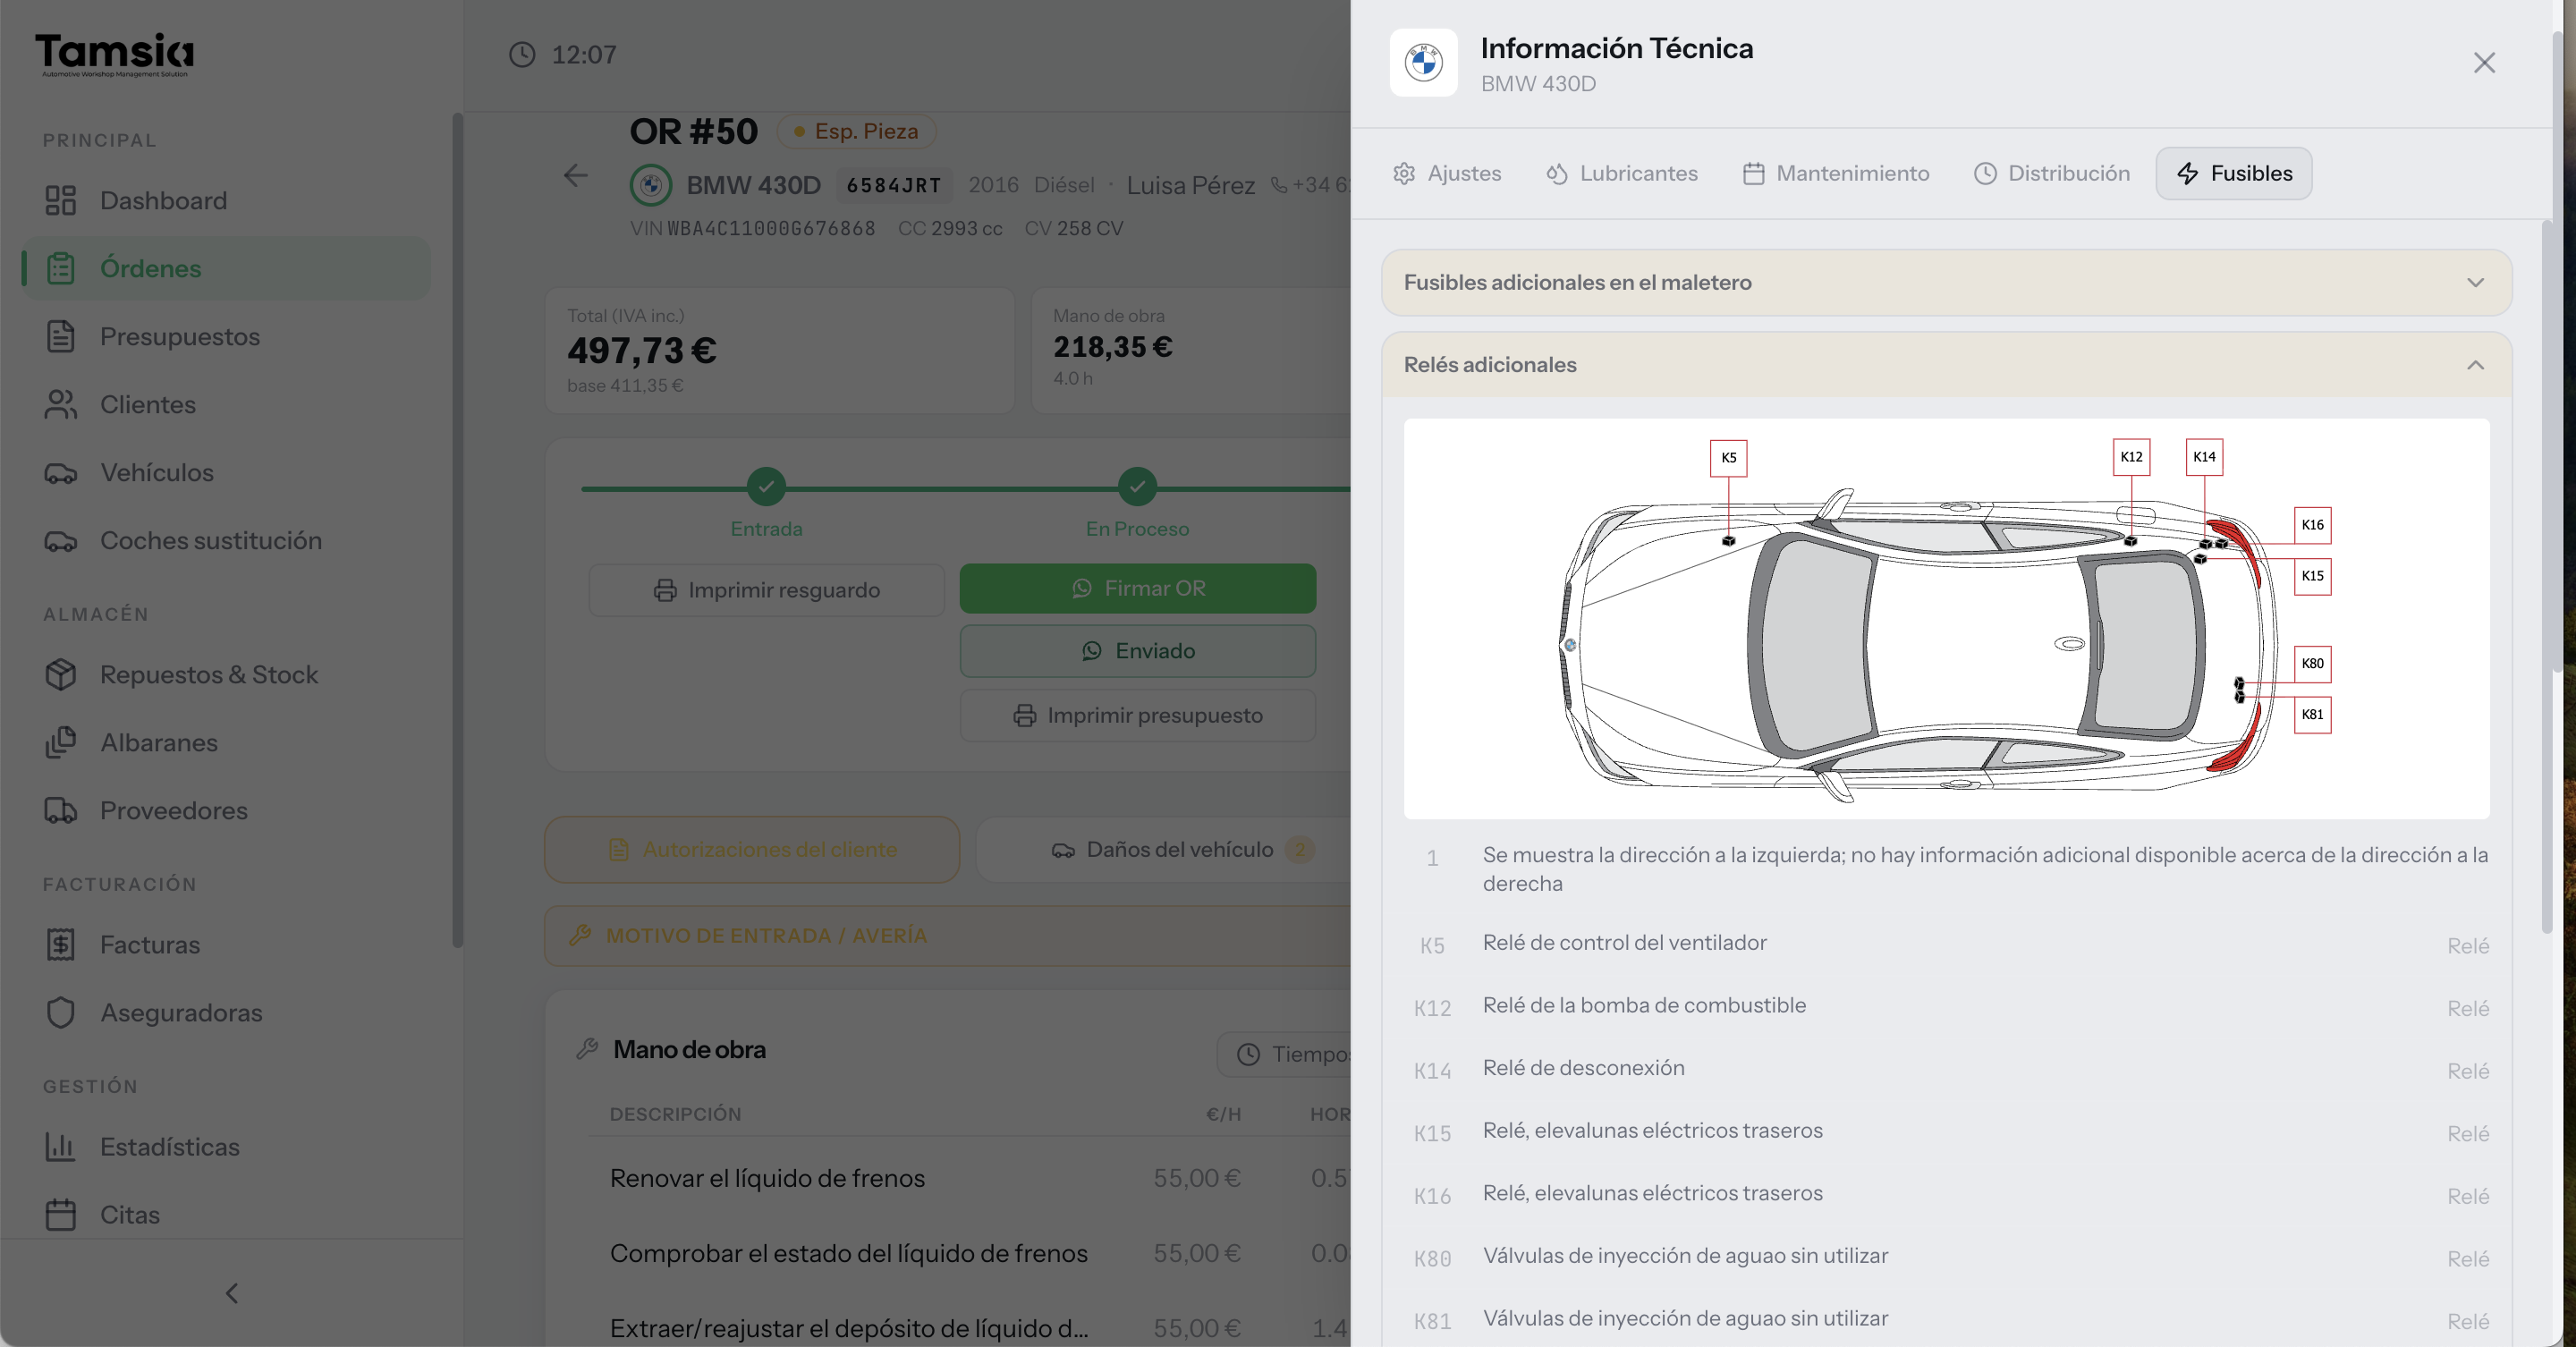
Task: Expand Fusibles adicionales en el maletero
Action: tap(1946, 282)
